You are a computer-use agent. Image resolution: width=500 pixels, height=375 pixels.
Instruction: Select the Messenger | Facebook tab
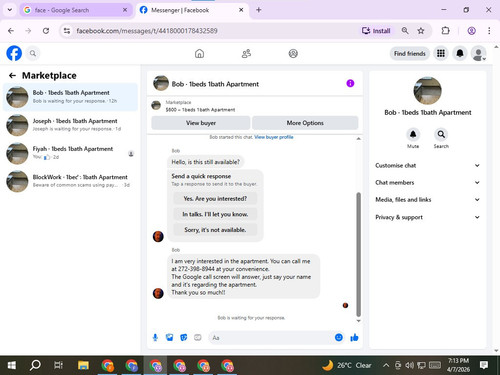192,10
